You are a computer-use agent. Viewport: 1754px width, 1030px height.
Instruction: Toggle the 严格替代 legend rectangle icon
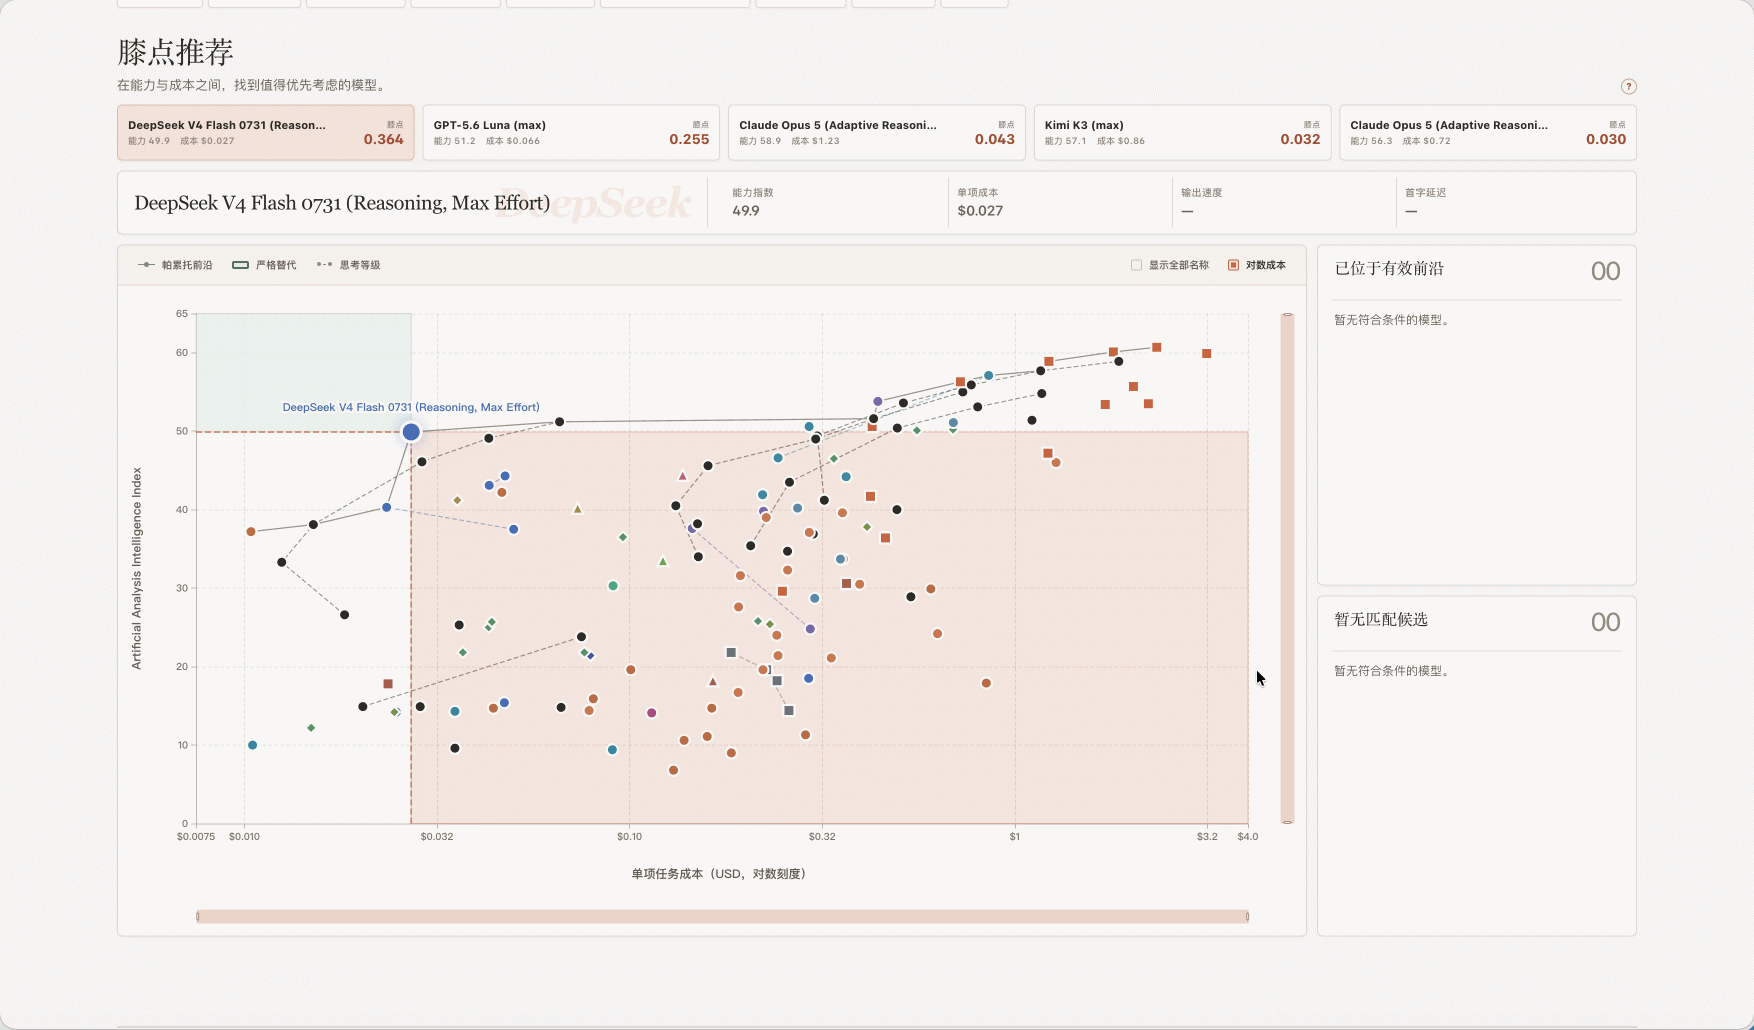click(240, 265)
